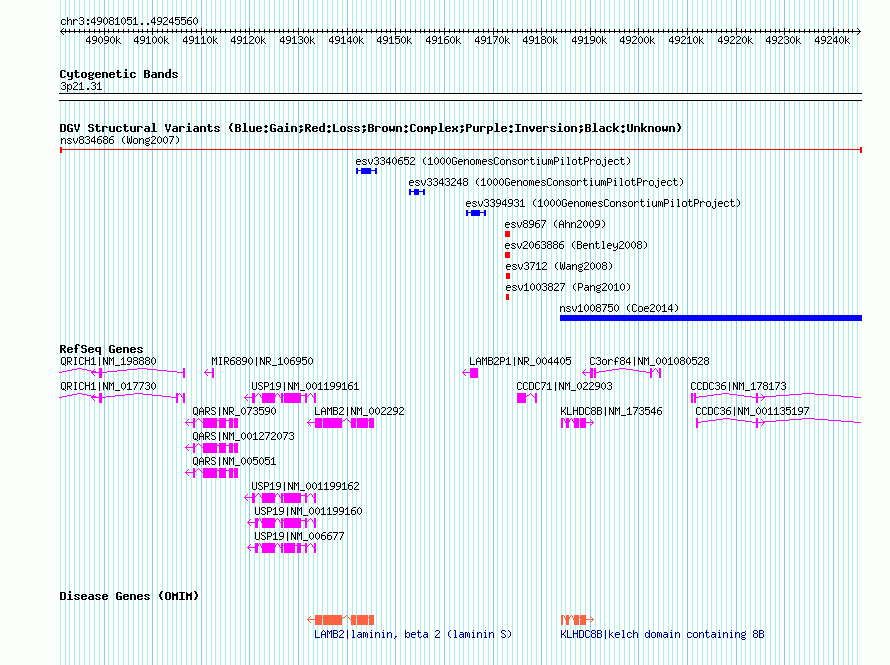Click the QARS NM_001272073 gene glyph

[212, 448]
